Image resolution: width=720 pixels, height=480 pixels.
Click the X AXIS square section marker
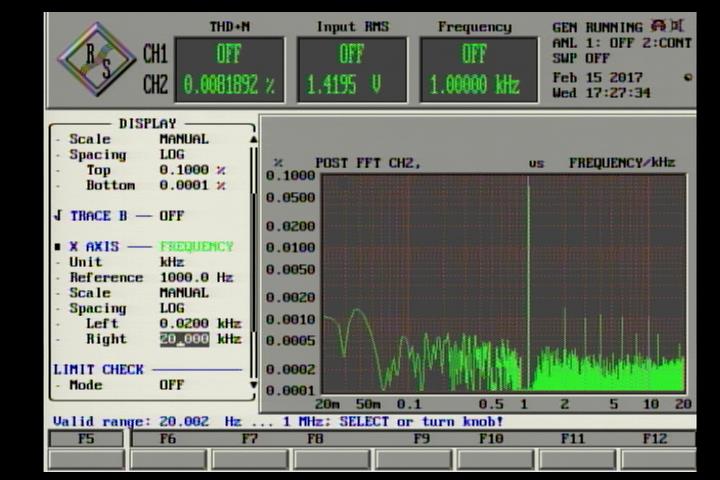[58, 246]
